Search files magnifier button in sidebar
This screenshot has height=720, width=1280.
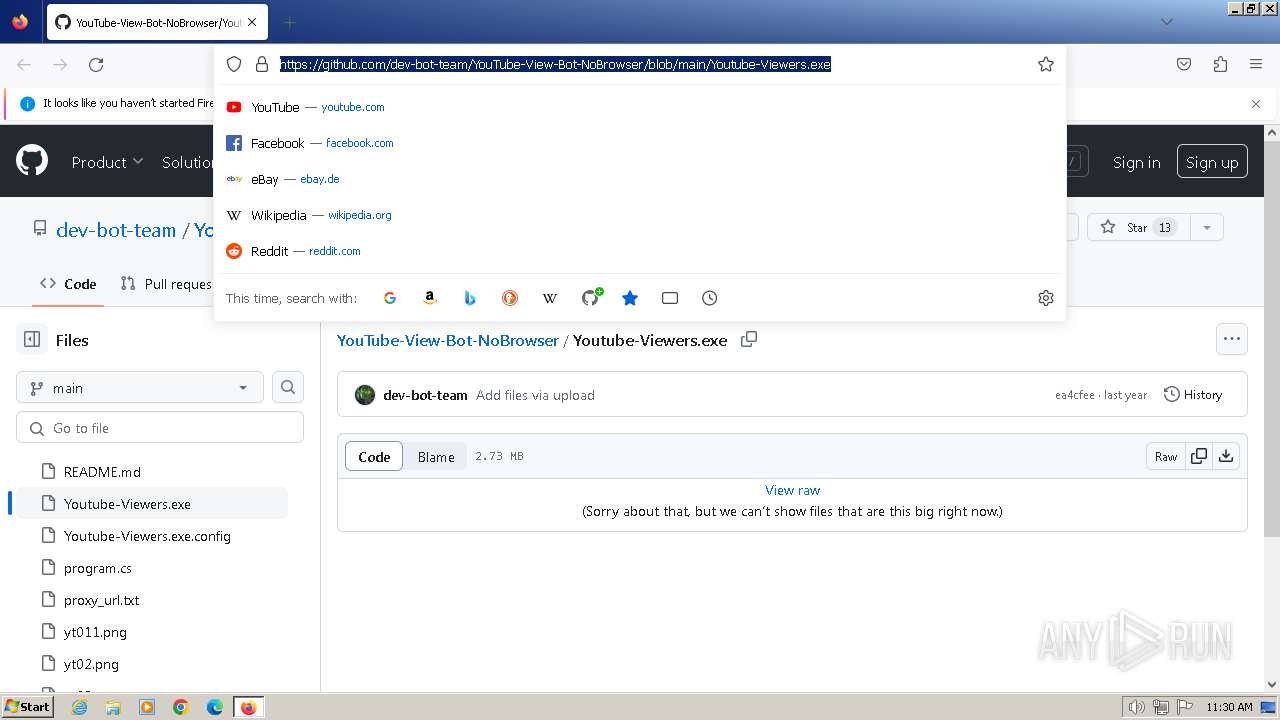(x=288, y=388)
